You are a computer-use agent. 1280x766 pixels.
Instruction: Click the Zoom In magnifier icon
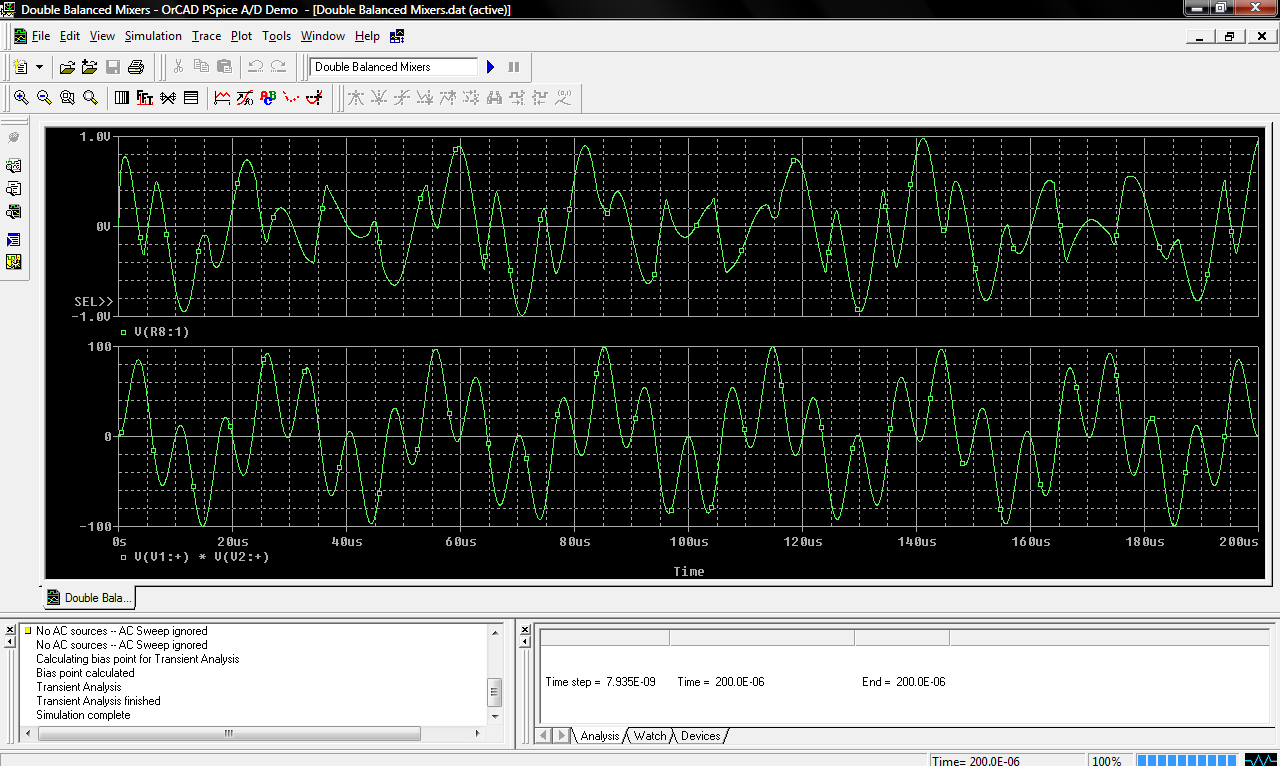click(21, 98)
